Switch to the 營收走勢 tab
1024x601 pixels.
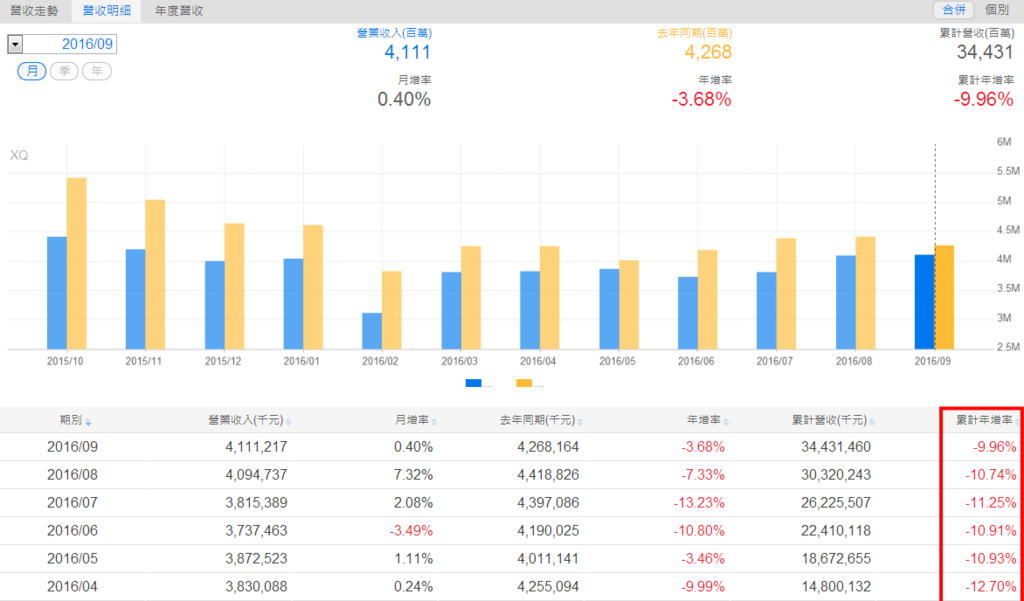click(x=34, y=10)
